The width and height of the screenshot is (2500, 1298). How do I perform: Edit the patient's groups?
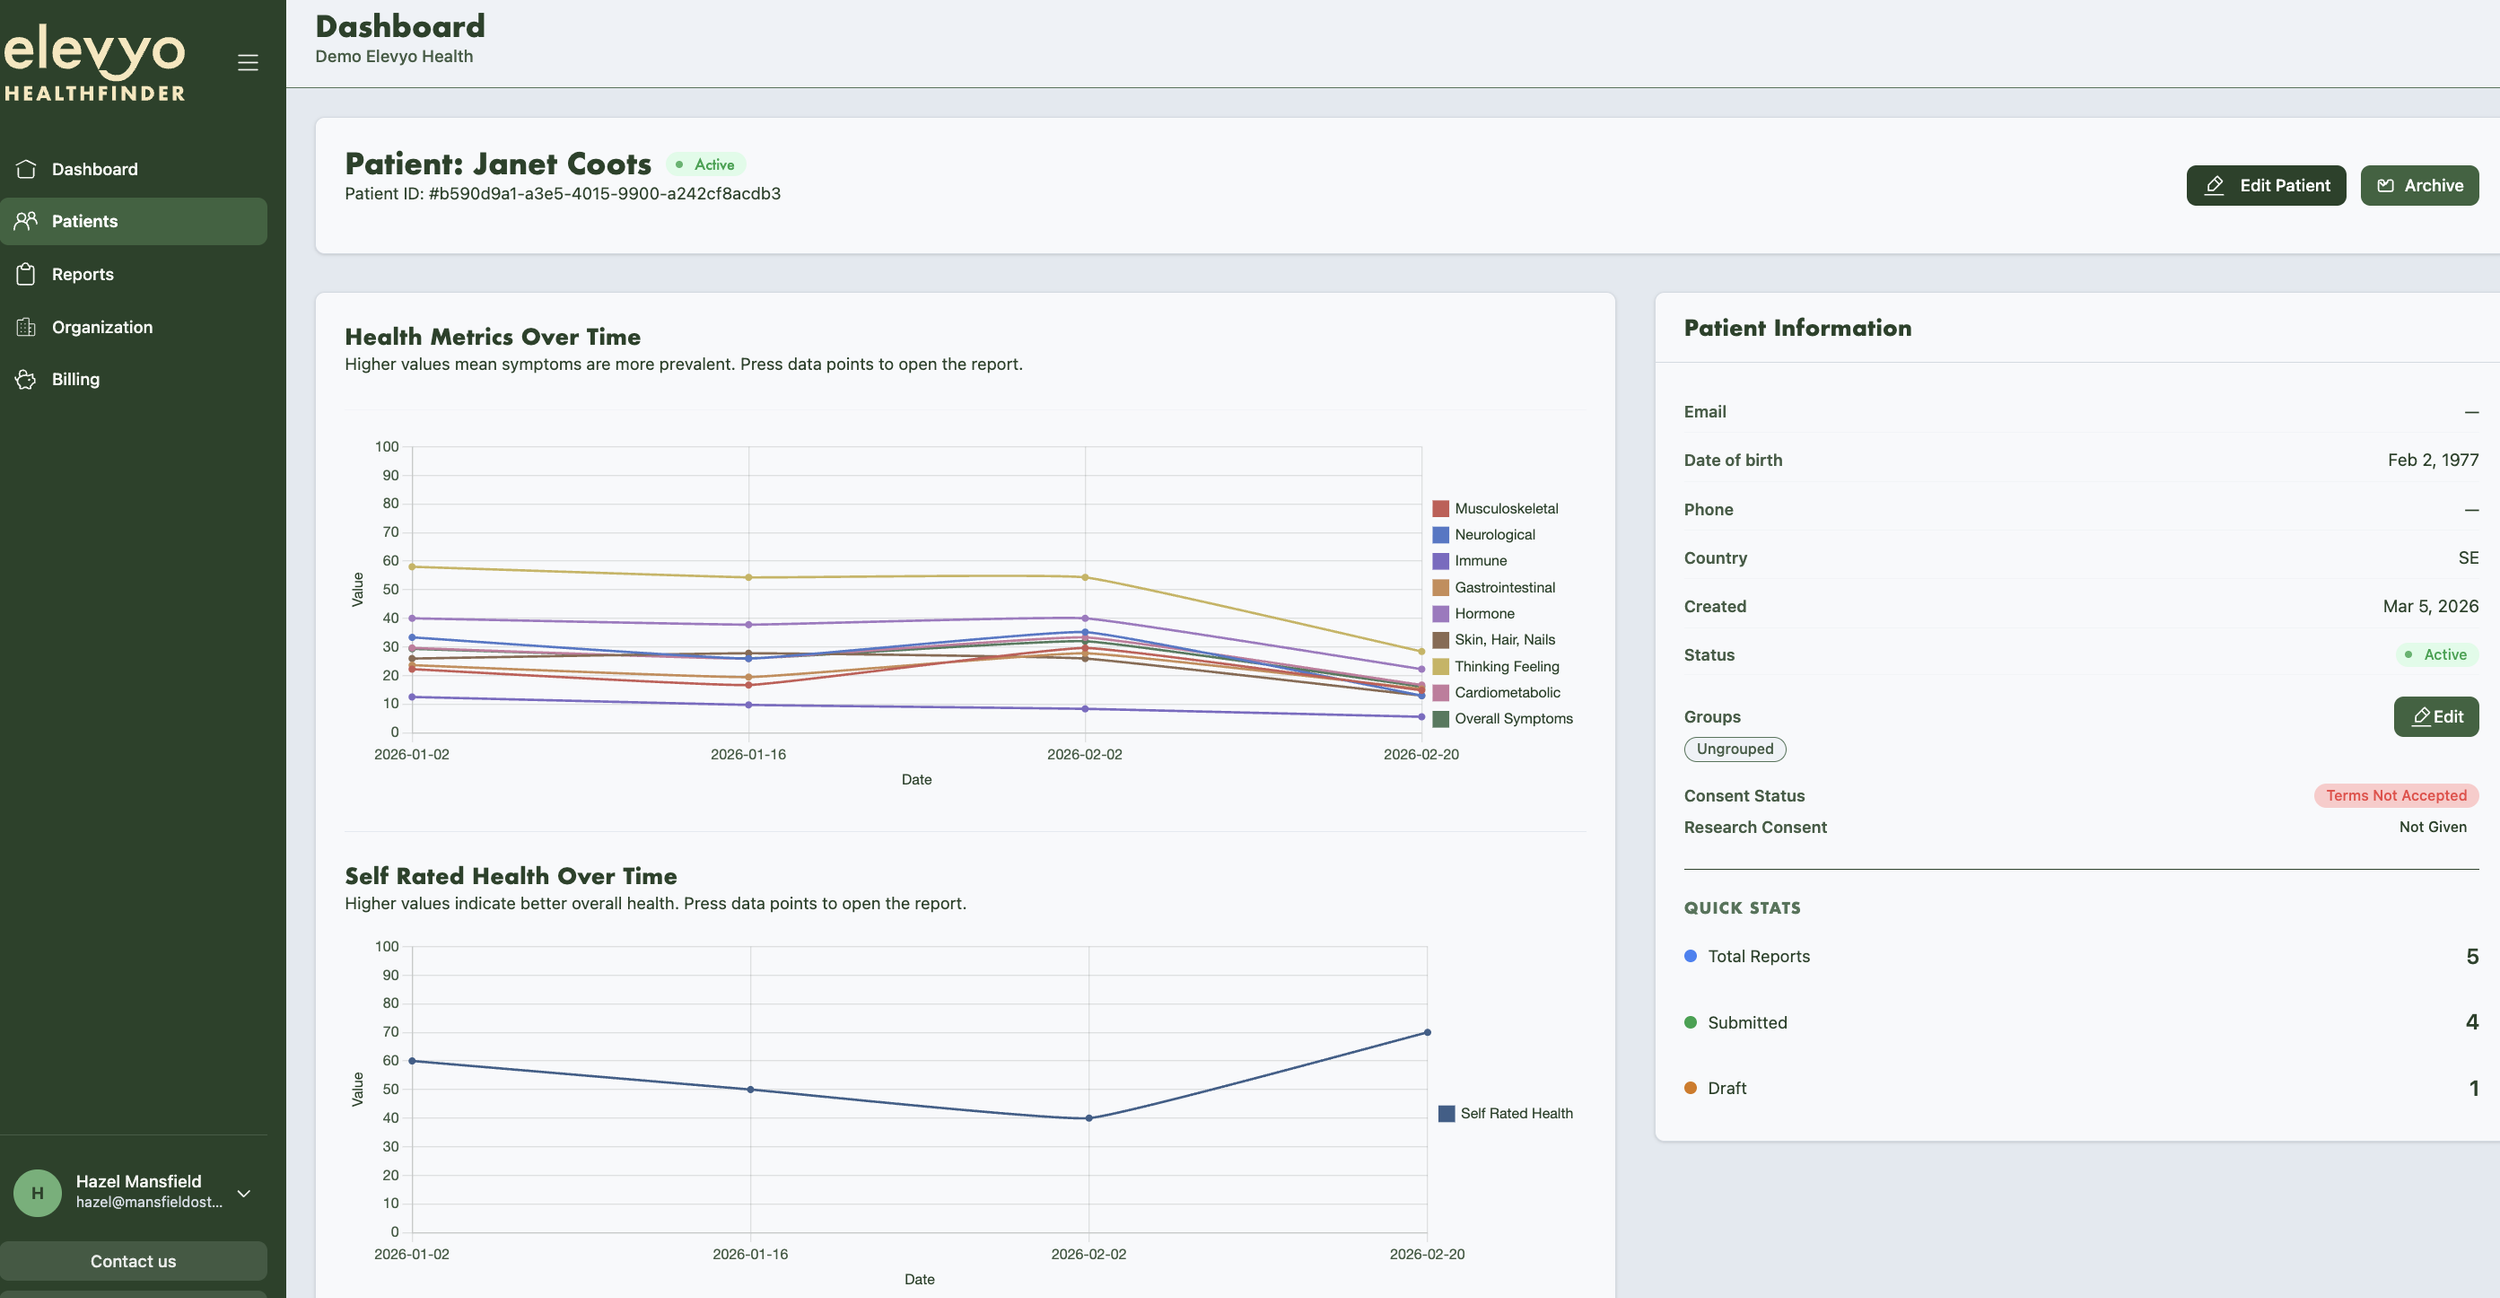tap(2435, 717)
